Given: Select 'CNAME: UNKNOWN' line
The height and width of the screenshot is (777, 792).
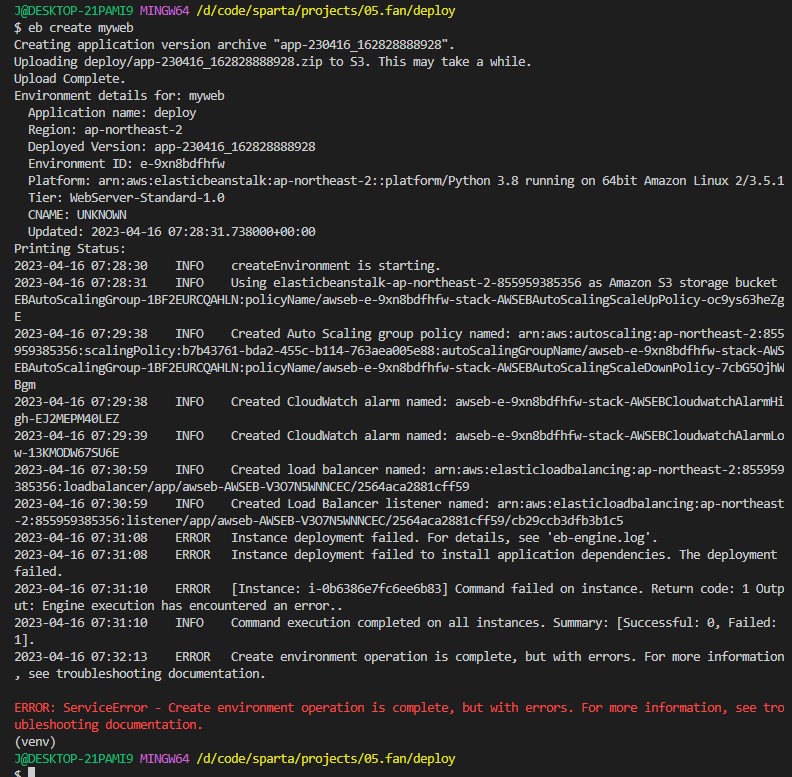Looking at the screenshot, I should pos(77,215).
